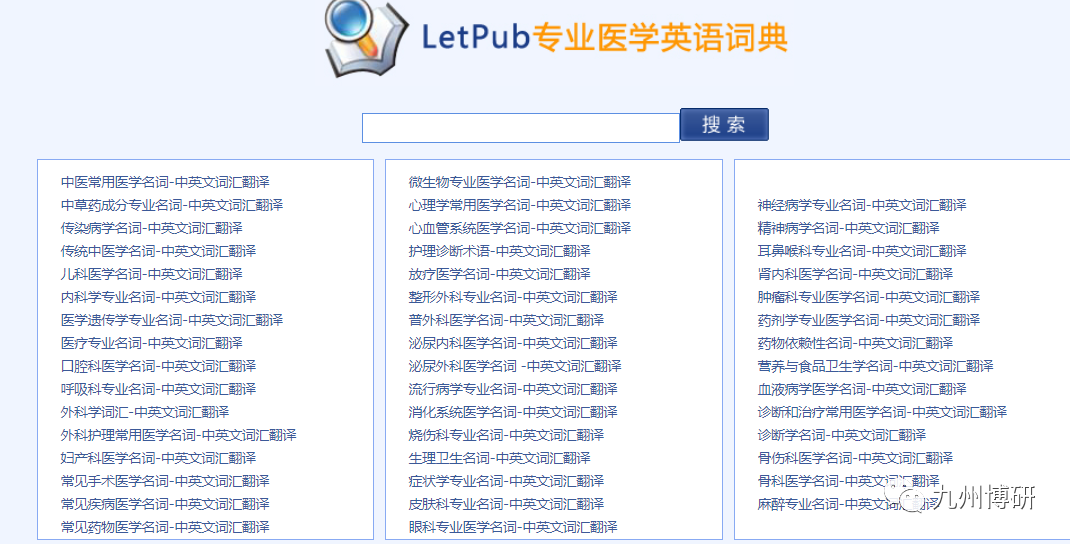Open 心理学常用医学名词-中英文词汇翻译 link

520,205
